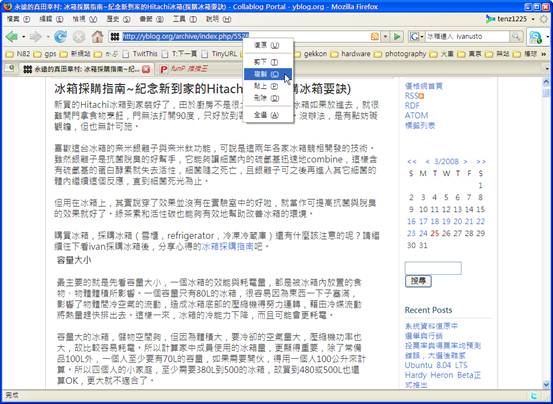Image resolution: width=553 pixels, height=404 pixels.
Task: Open the N82 bookmark folder
Action: (19, 54)
